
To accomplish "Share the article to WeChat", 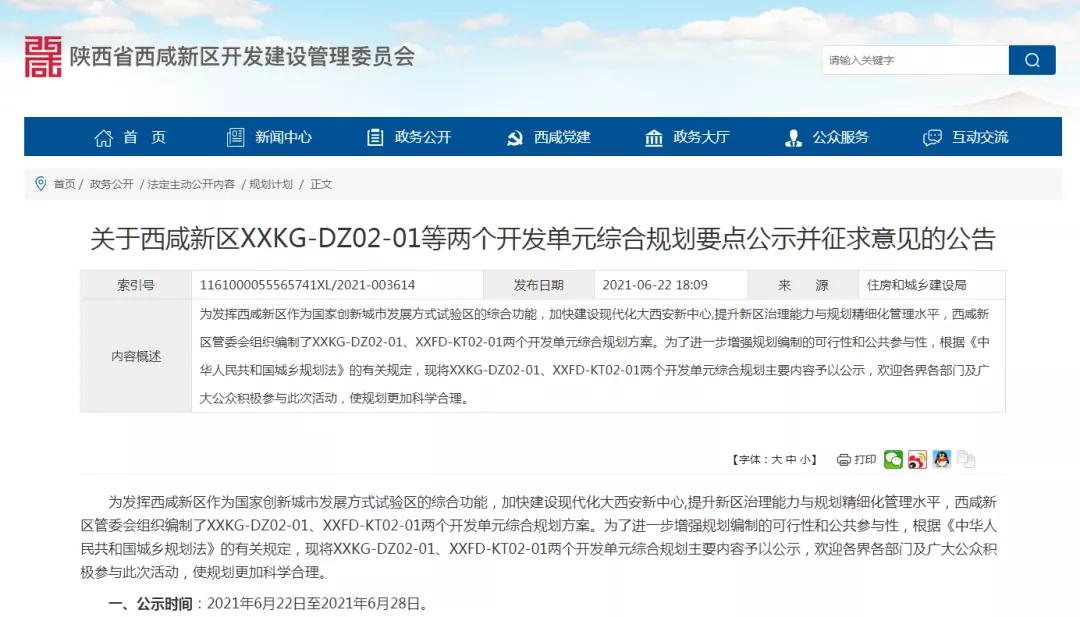I will pyautogui.click(x=893, y=459).
